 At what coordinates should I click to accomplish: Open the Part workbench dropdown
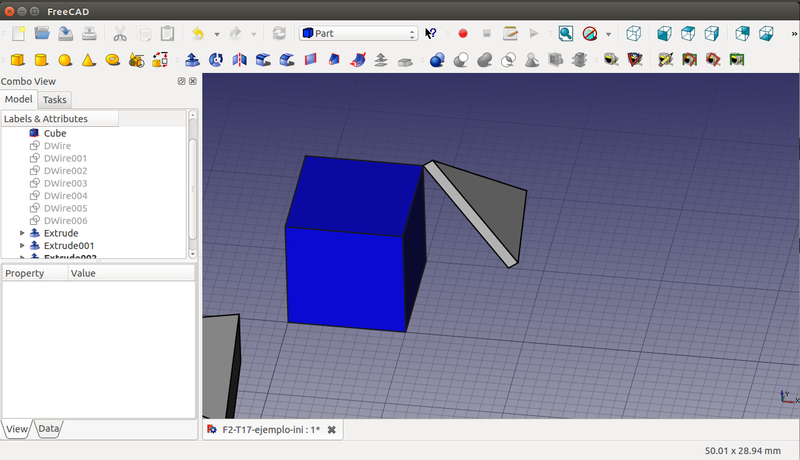click(358, 33)
